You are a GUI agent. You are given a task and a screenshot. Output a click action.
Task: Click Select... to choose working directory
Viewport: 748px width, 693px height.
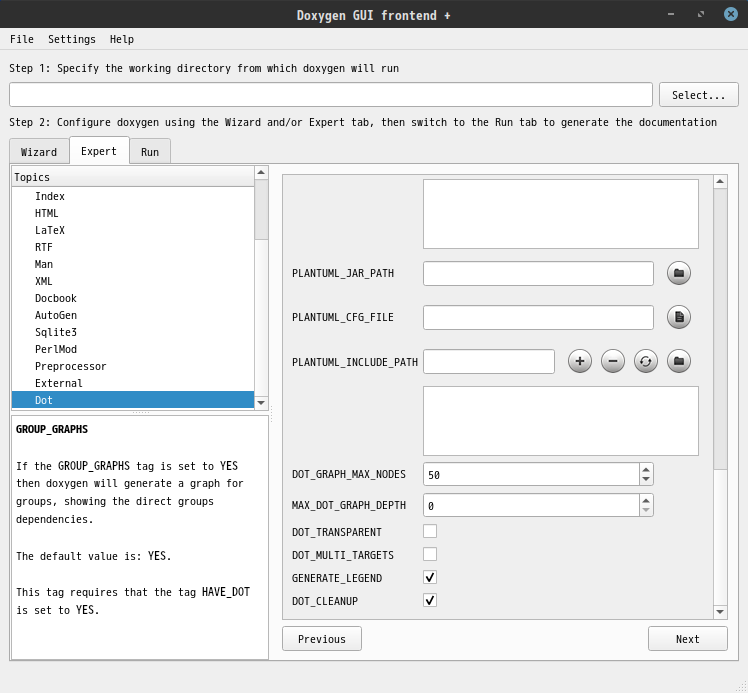[x=698, y=95]
